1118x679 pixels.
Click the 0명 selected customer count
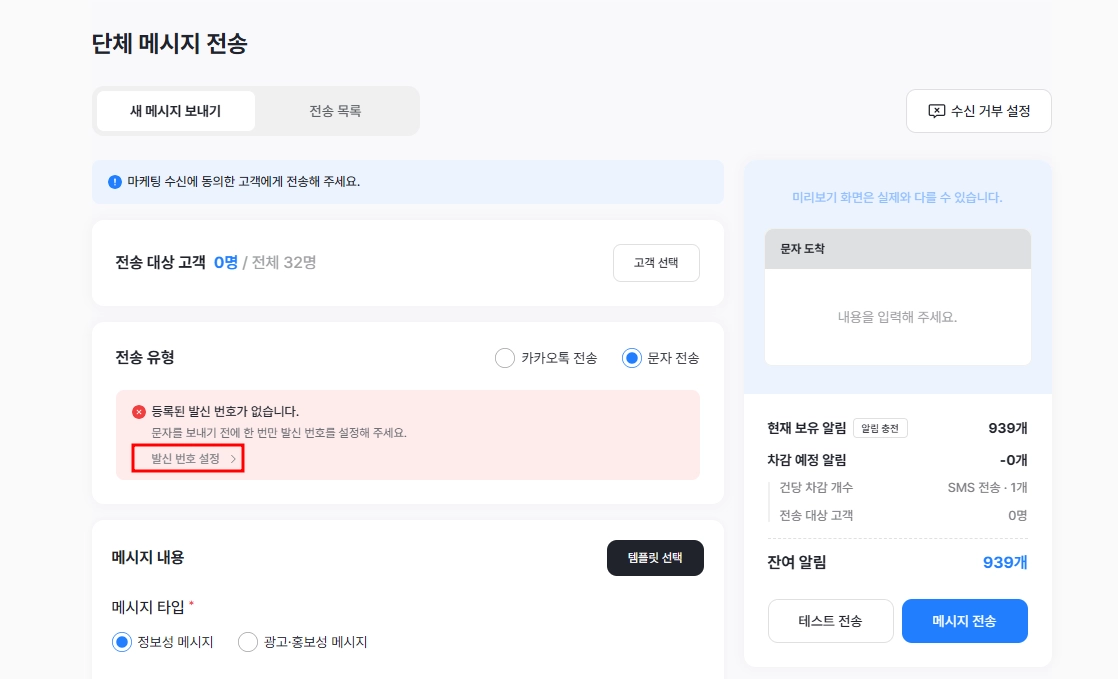click(226, 262)
